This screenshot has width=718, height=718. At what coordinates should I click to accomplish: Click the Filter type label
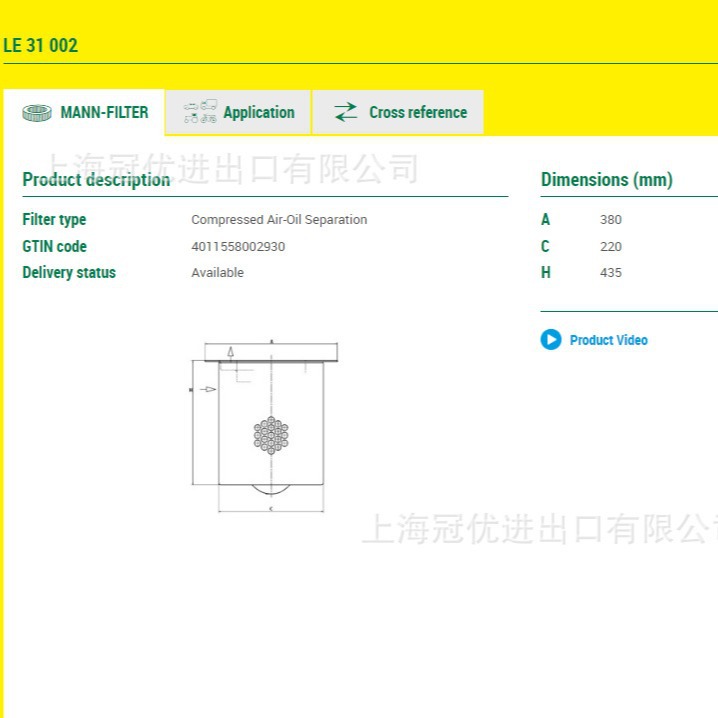click(54, 220)
